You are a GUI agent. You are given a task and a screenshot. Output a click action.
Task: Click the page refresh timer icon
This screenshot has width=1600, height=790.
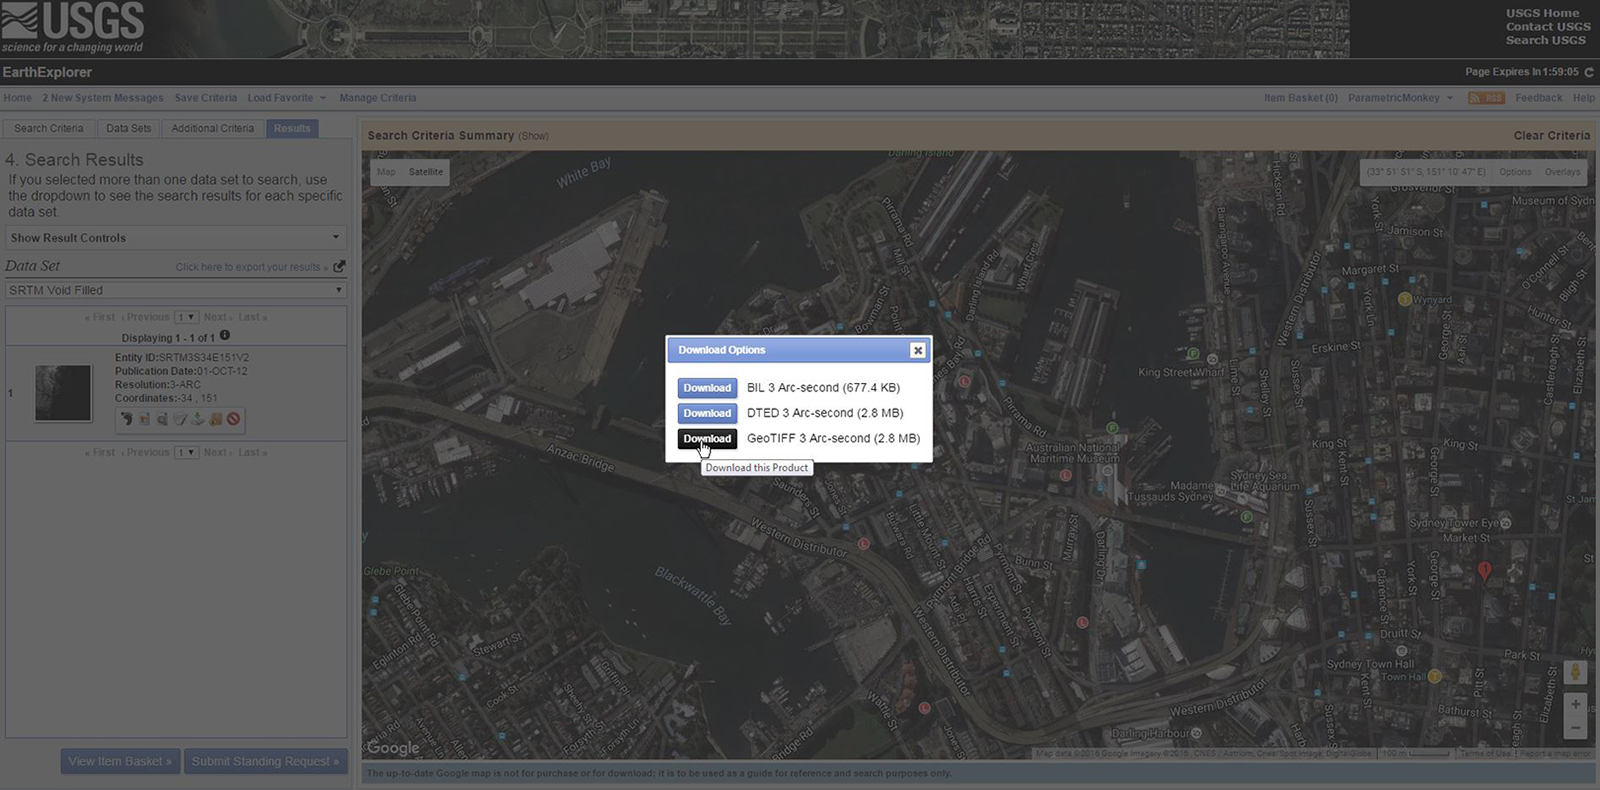click(x=1589, y=72)
